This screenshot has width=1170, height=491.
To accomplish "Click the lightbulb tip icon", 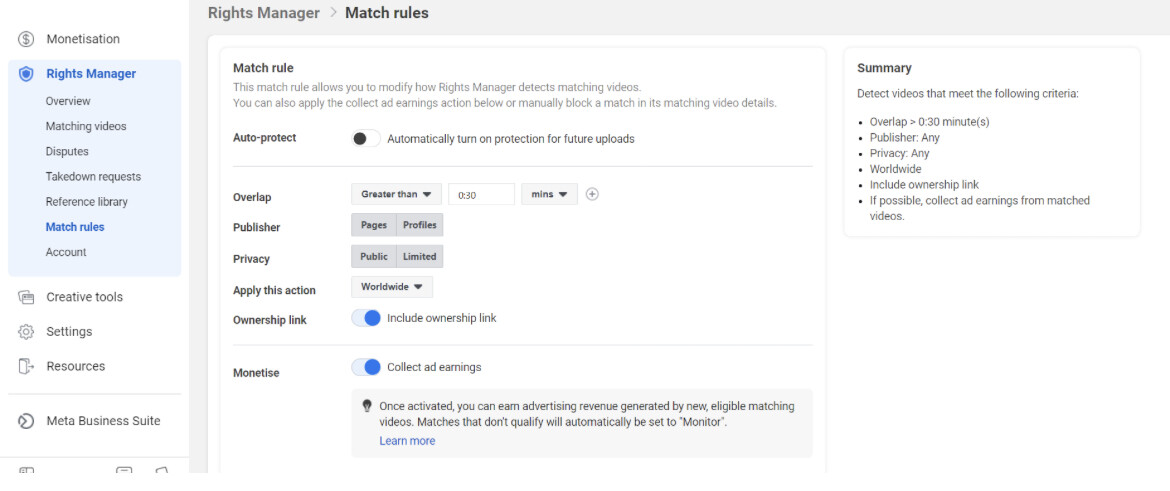I will 367,406.
